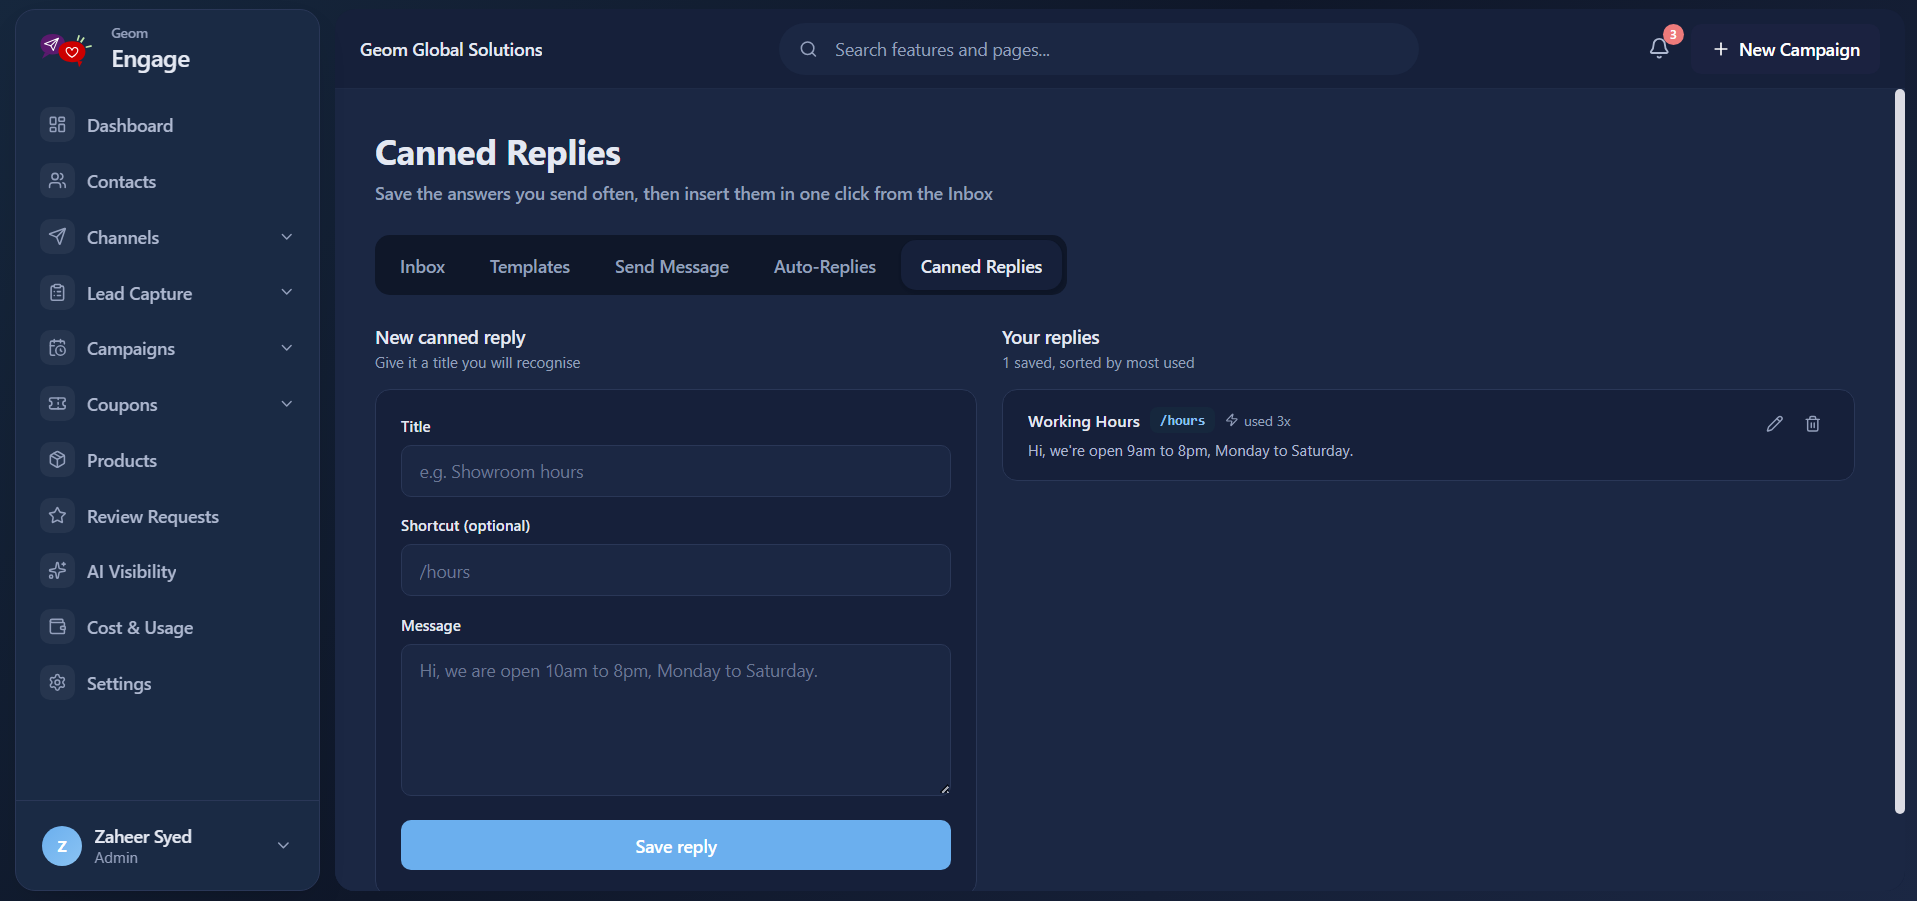The image size is (1917, 901).
Task: Click the Products box icon
Action: coord(57,460)
